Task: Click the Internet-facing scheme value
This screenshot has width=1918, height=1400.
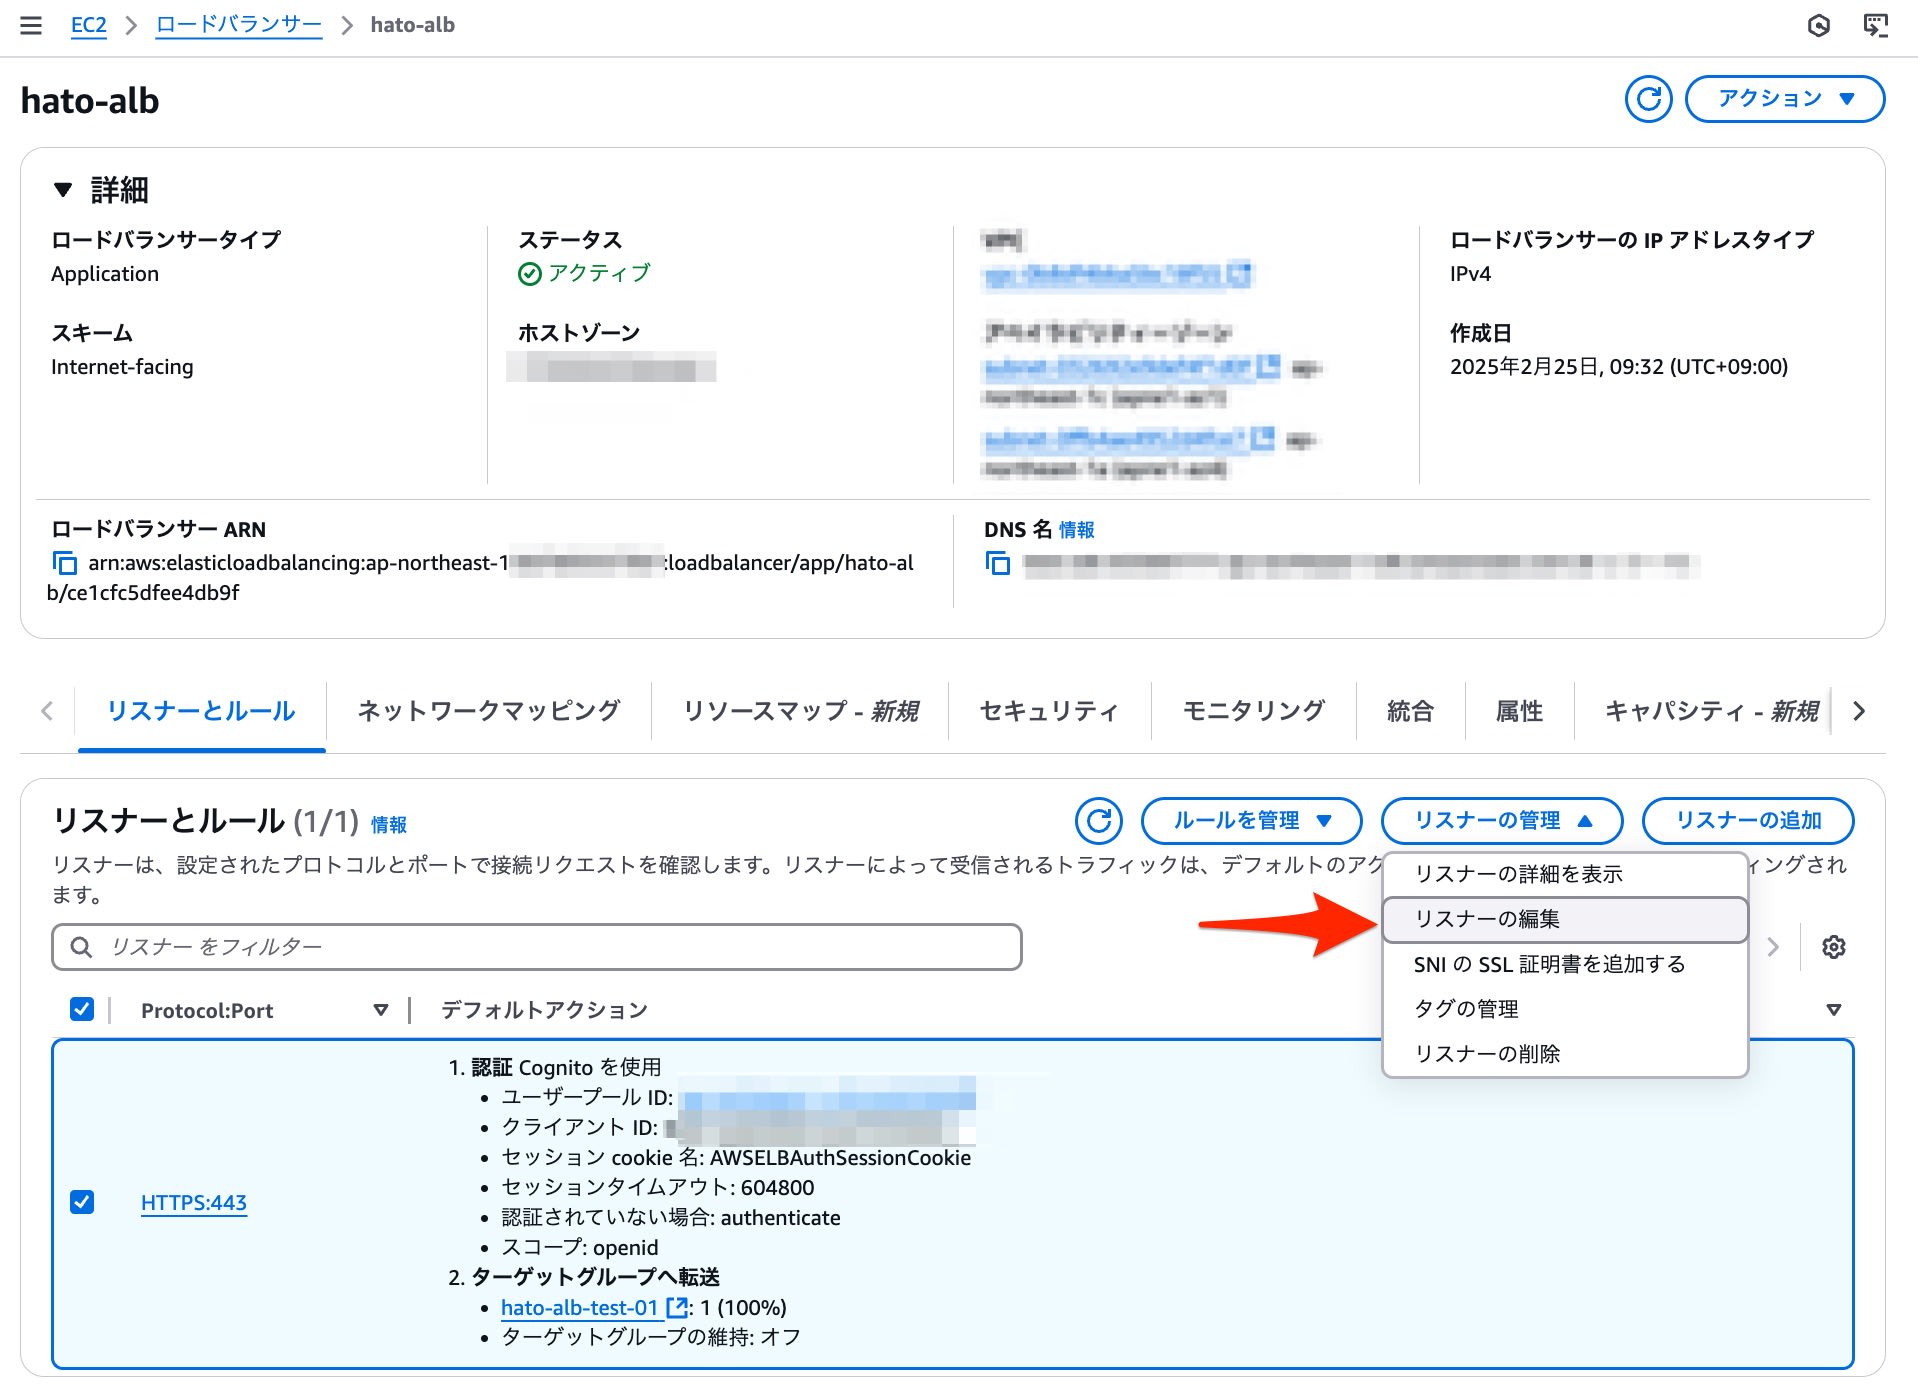Action: [122, 367]
